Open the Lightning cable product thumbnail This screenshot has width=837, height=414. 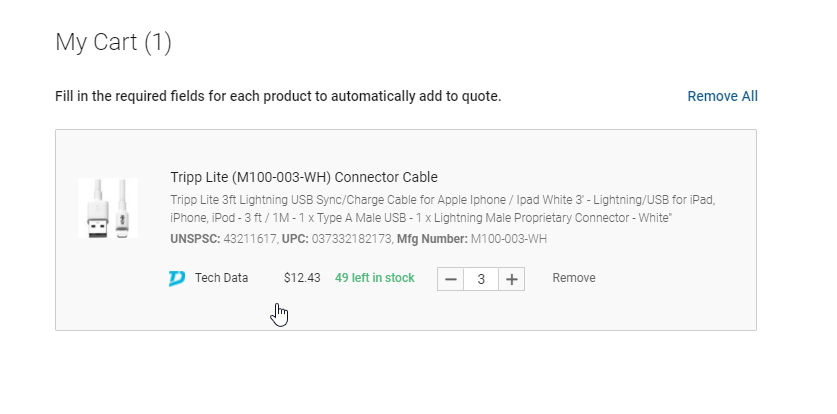[108, 208]
